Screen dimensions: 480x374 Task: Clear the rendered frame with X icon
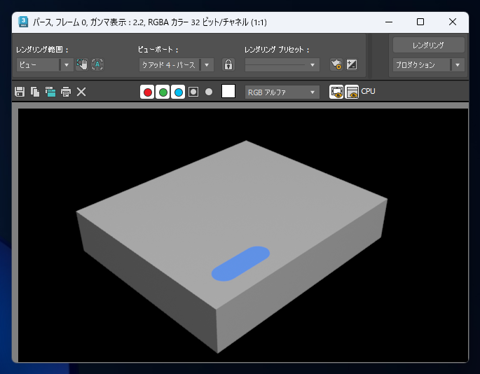(81, 92)
